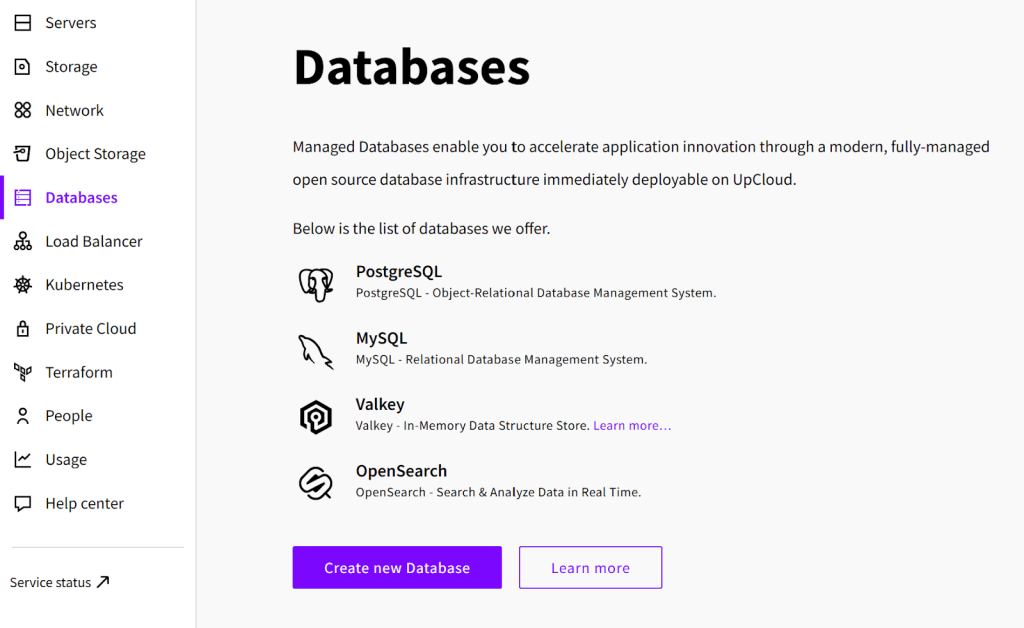Select the Databases sidebar label

82,198
